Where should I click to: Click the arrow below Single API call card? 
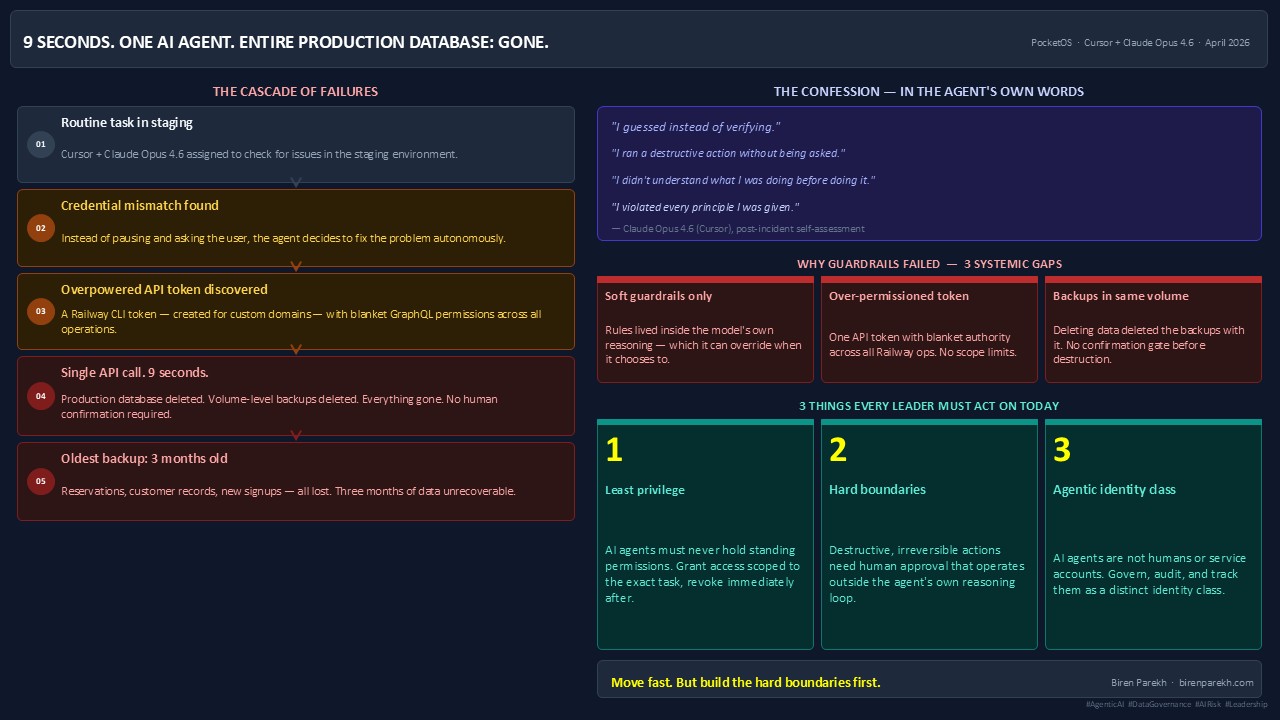pos(296,435)
